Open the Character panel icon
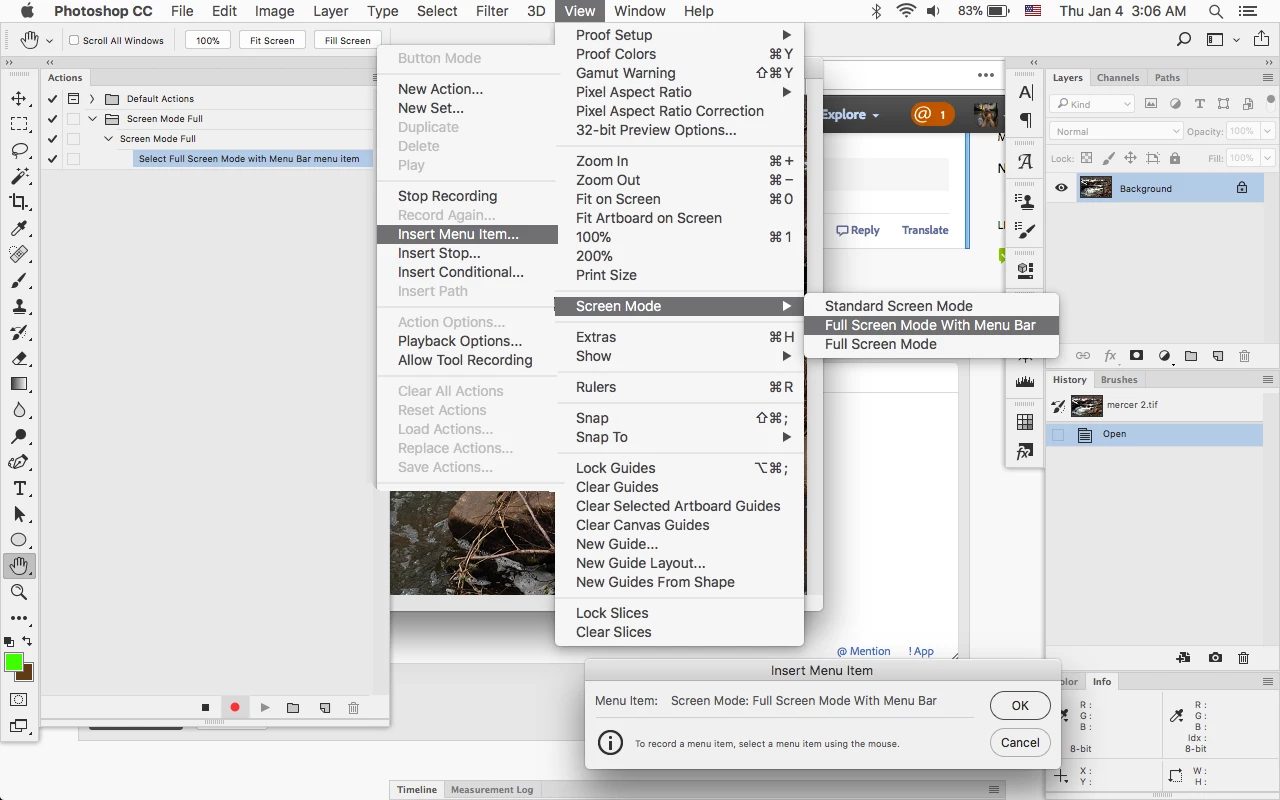This screenshot has width=1280, height=800. pyautogui.click(x=1025, y=92)
